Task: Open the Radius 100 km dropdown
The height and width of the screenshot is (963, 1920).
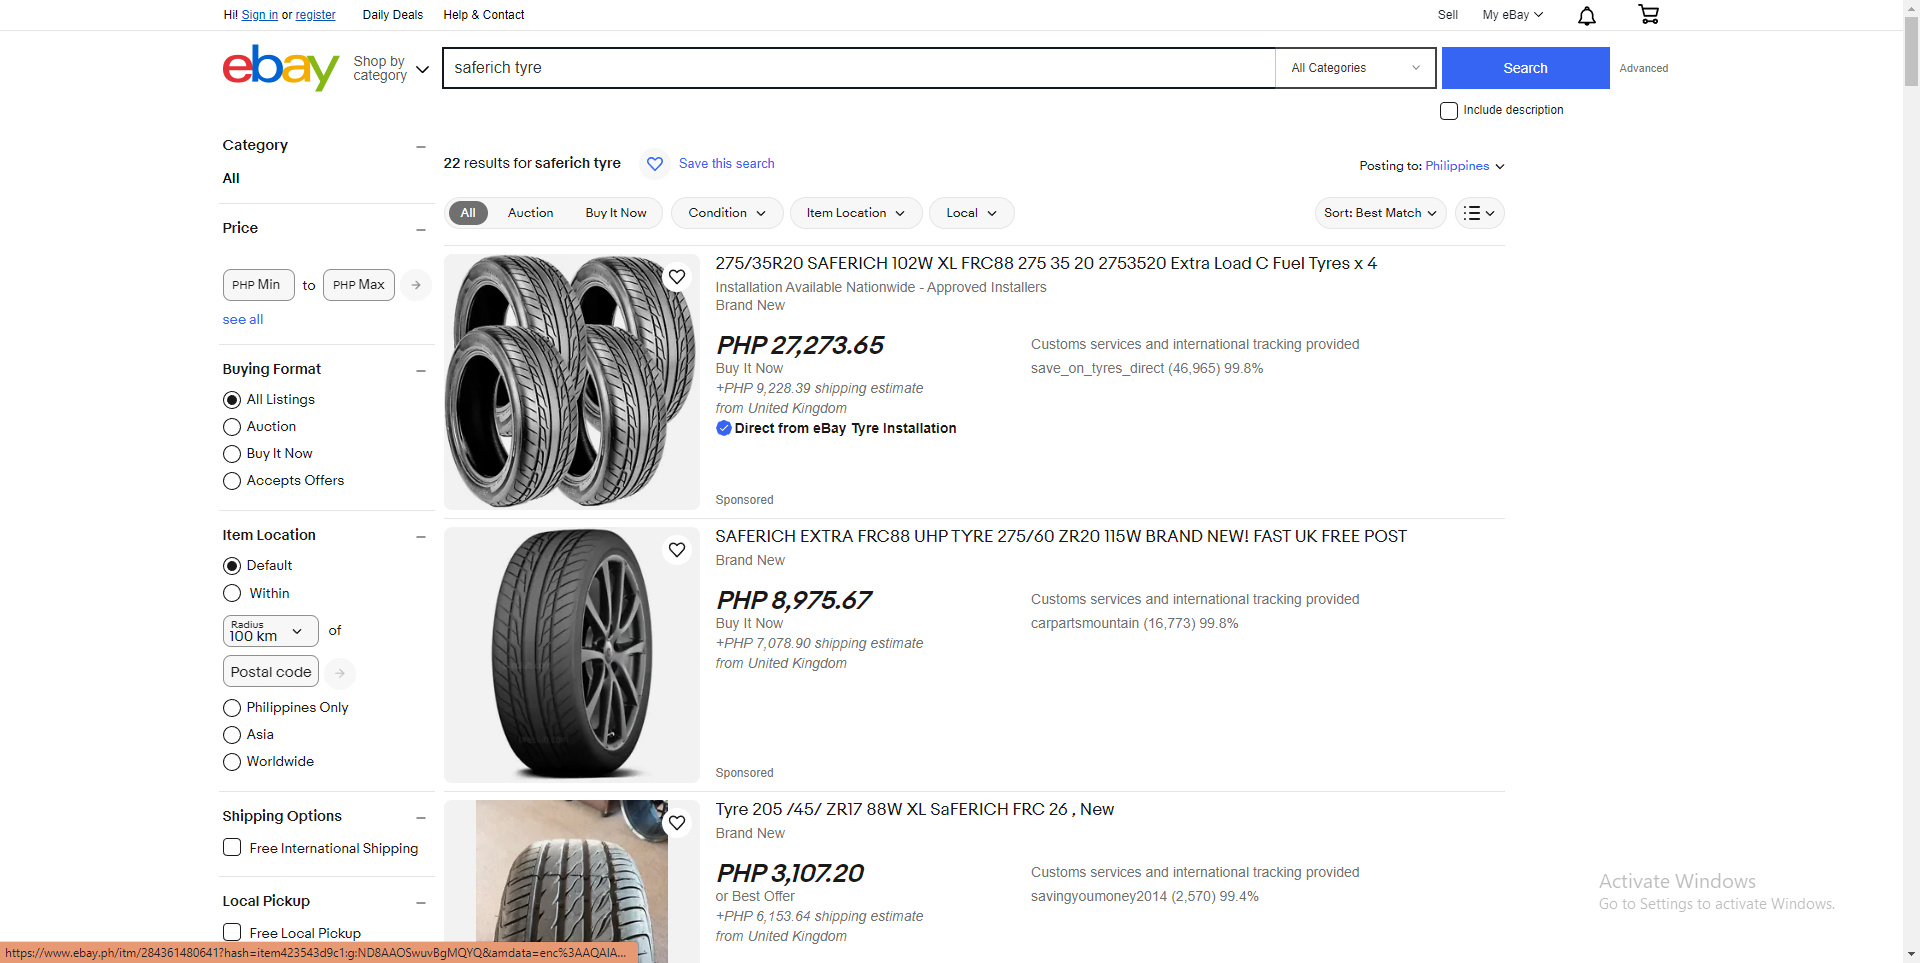Action: coord(270,631)
